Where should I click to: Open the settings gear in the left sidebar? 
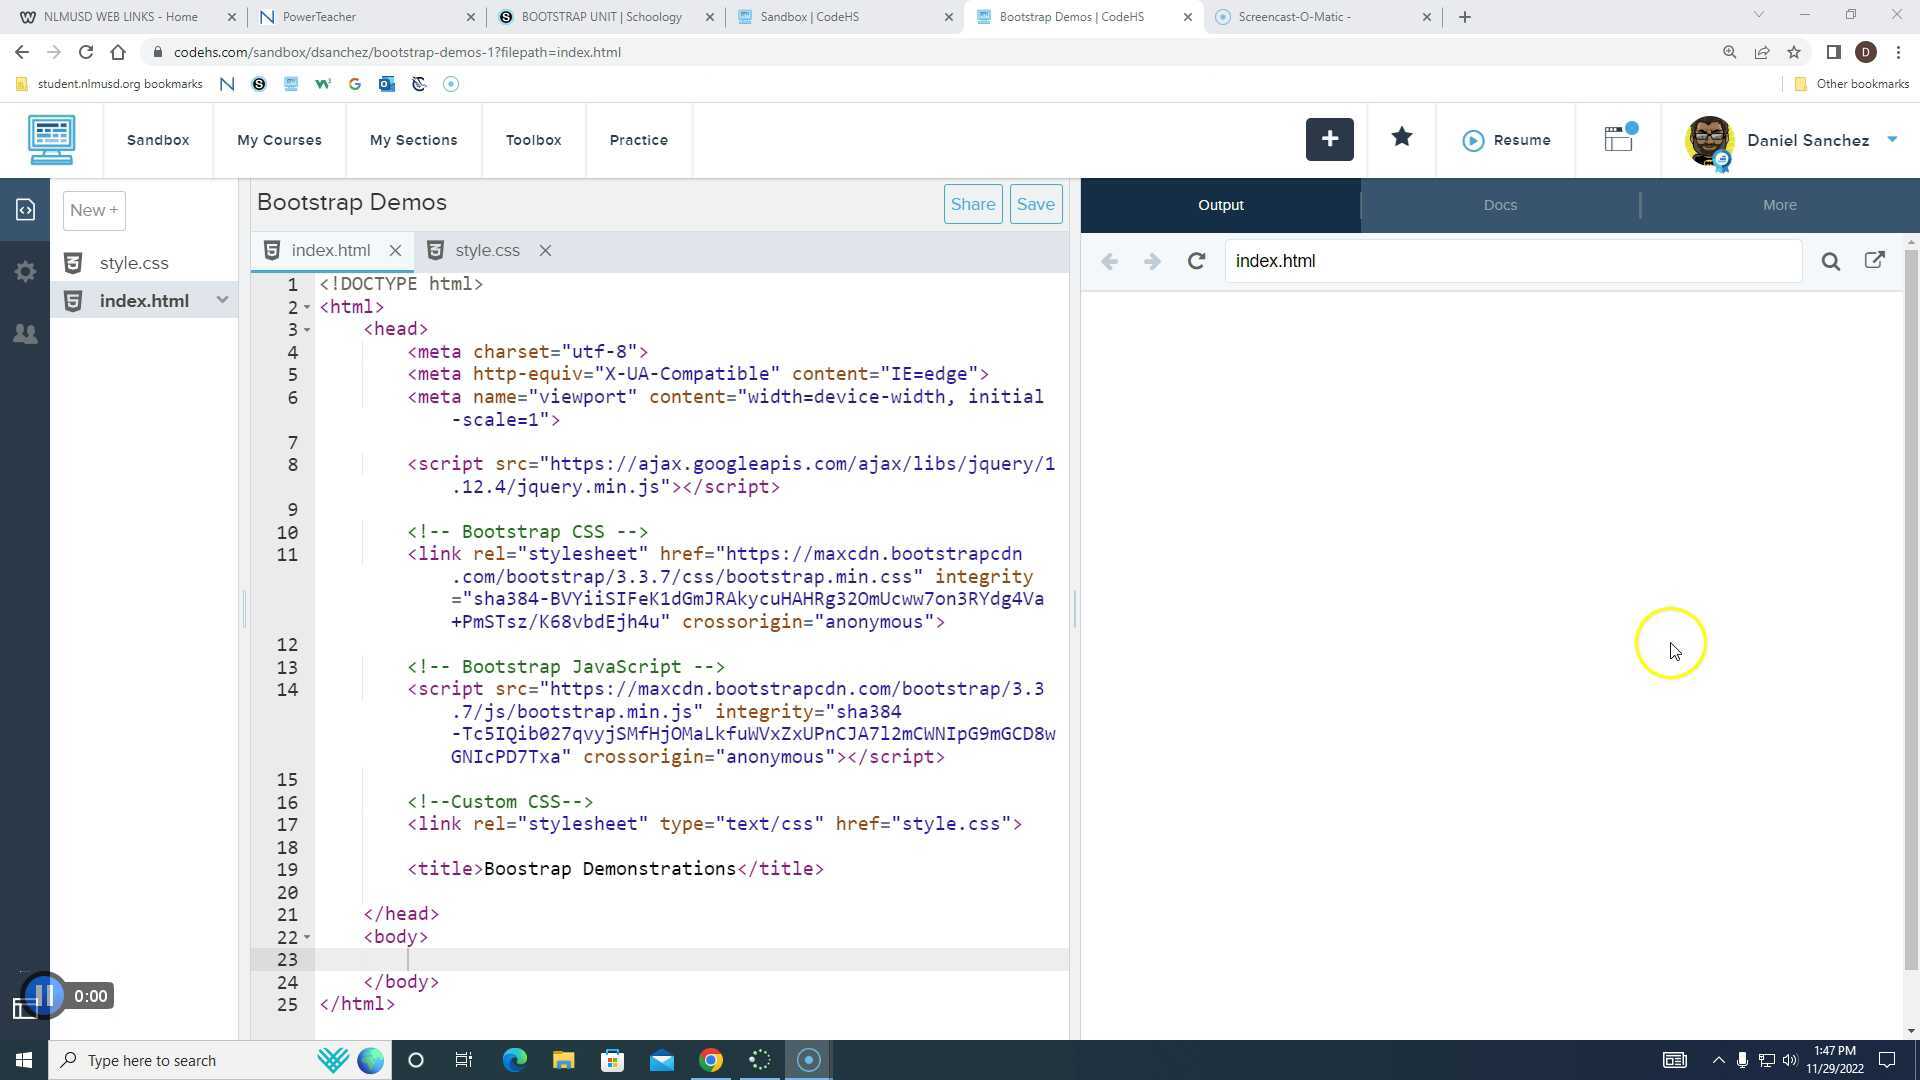pyautogui.click(x=24, y=271)
